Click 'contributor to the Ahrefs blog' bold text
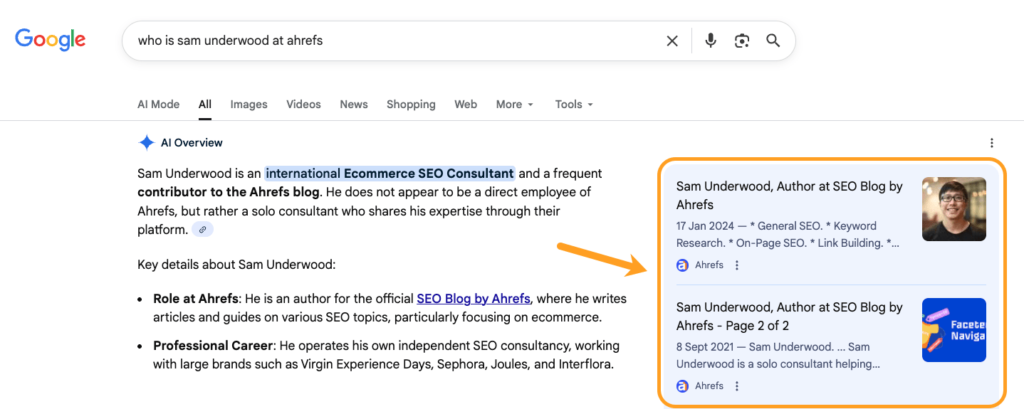This screenshot has width=1024, height=409. 231,192
